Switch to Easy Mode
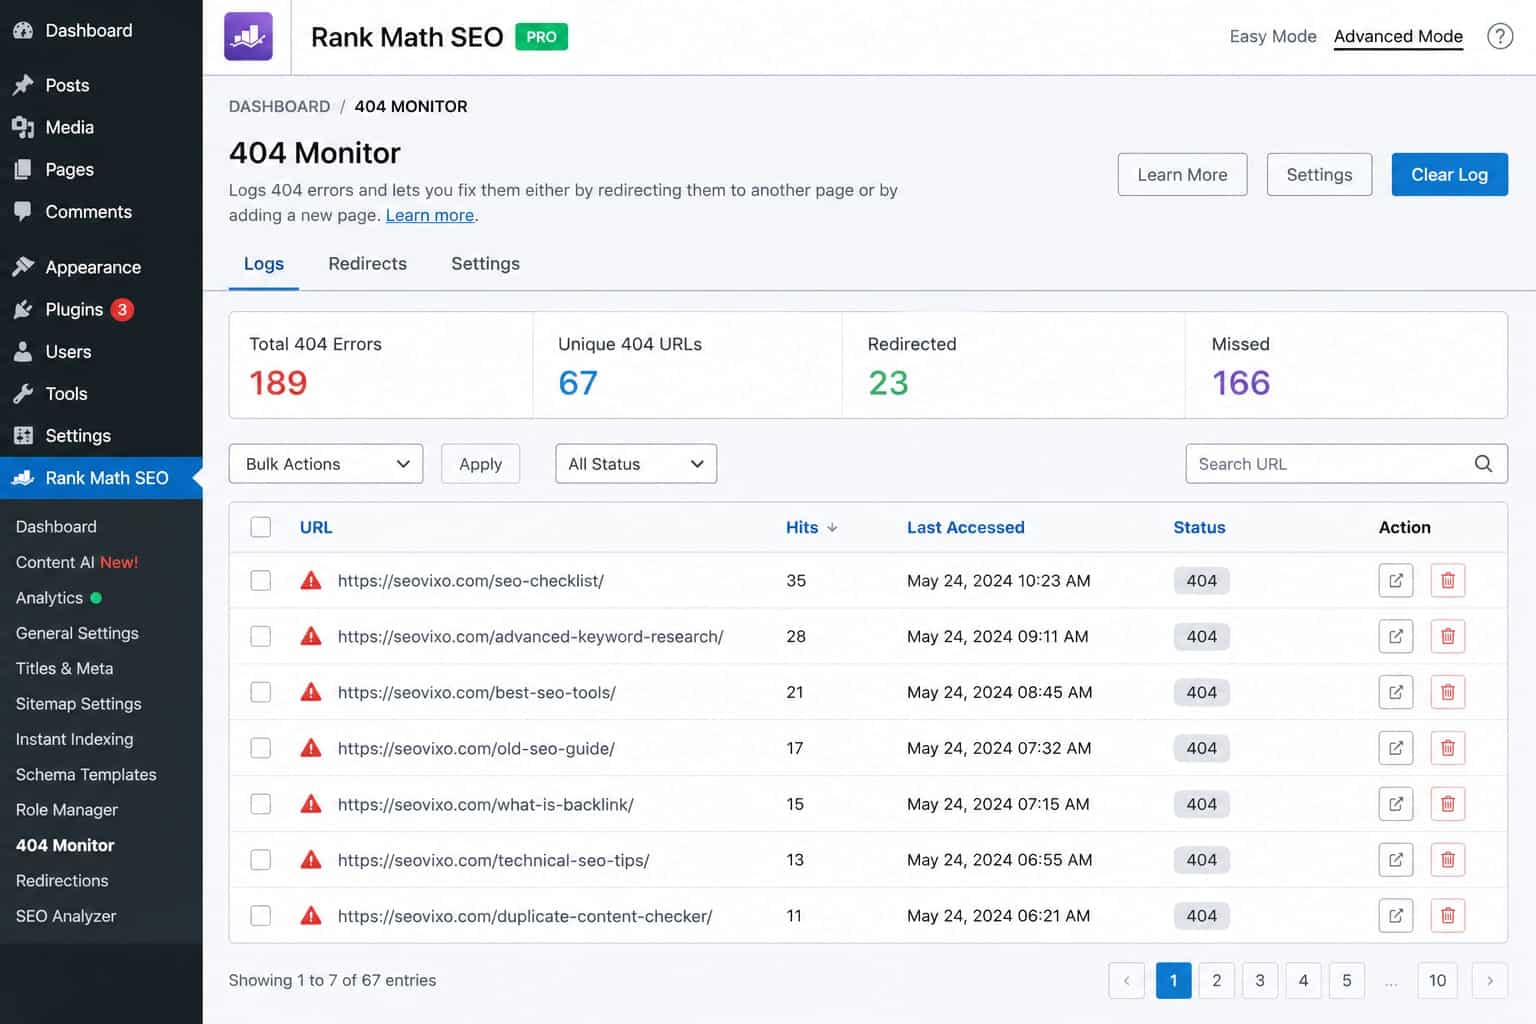This screenshot has width=1536, height=1024. pos(1273,37)
